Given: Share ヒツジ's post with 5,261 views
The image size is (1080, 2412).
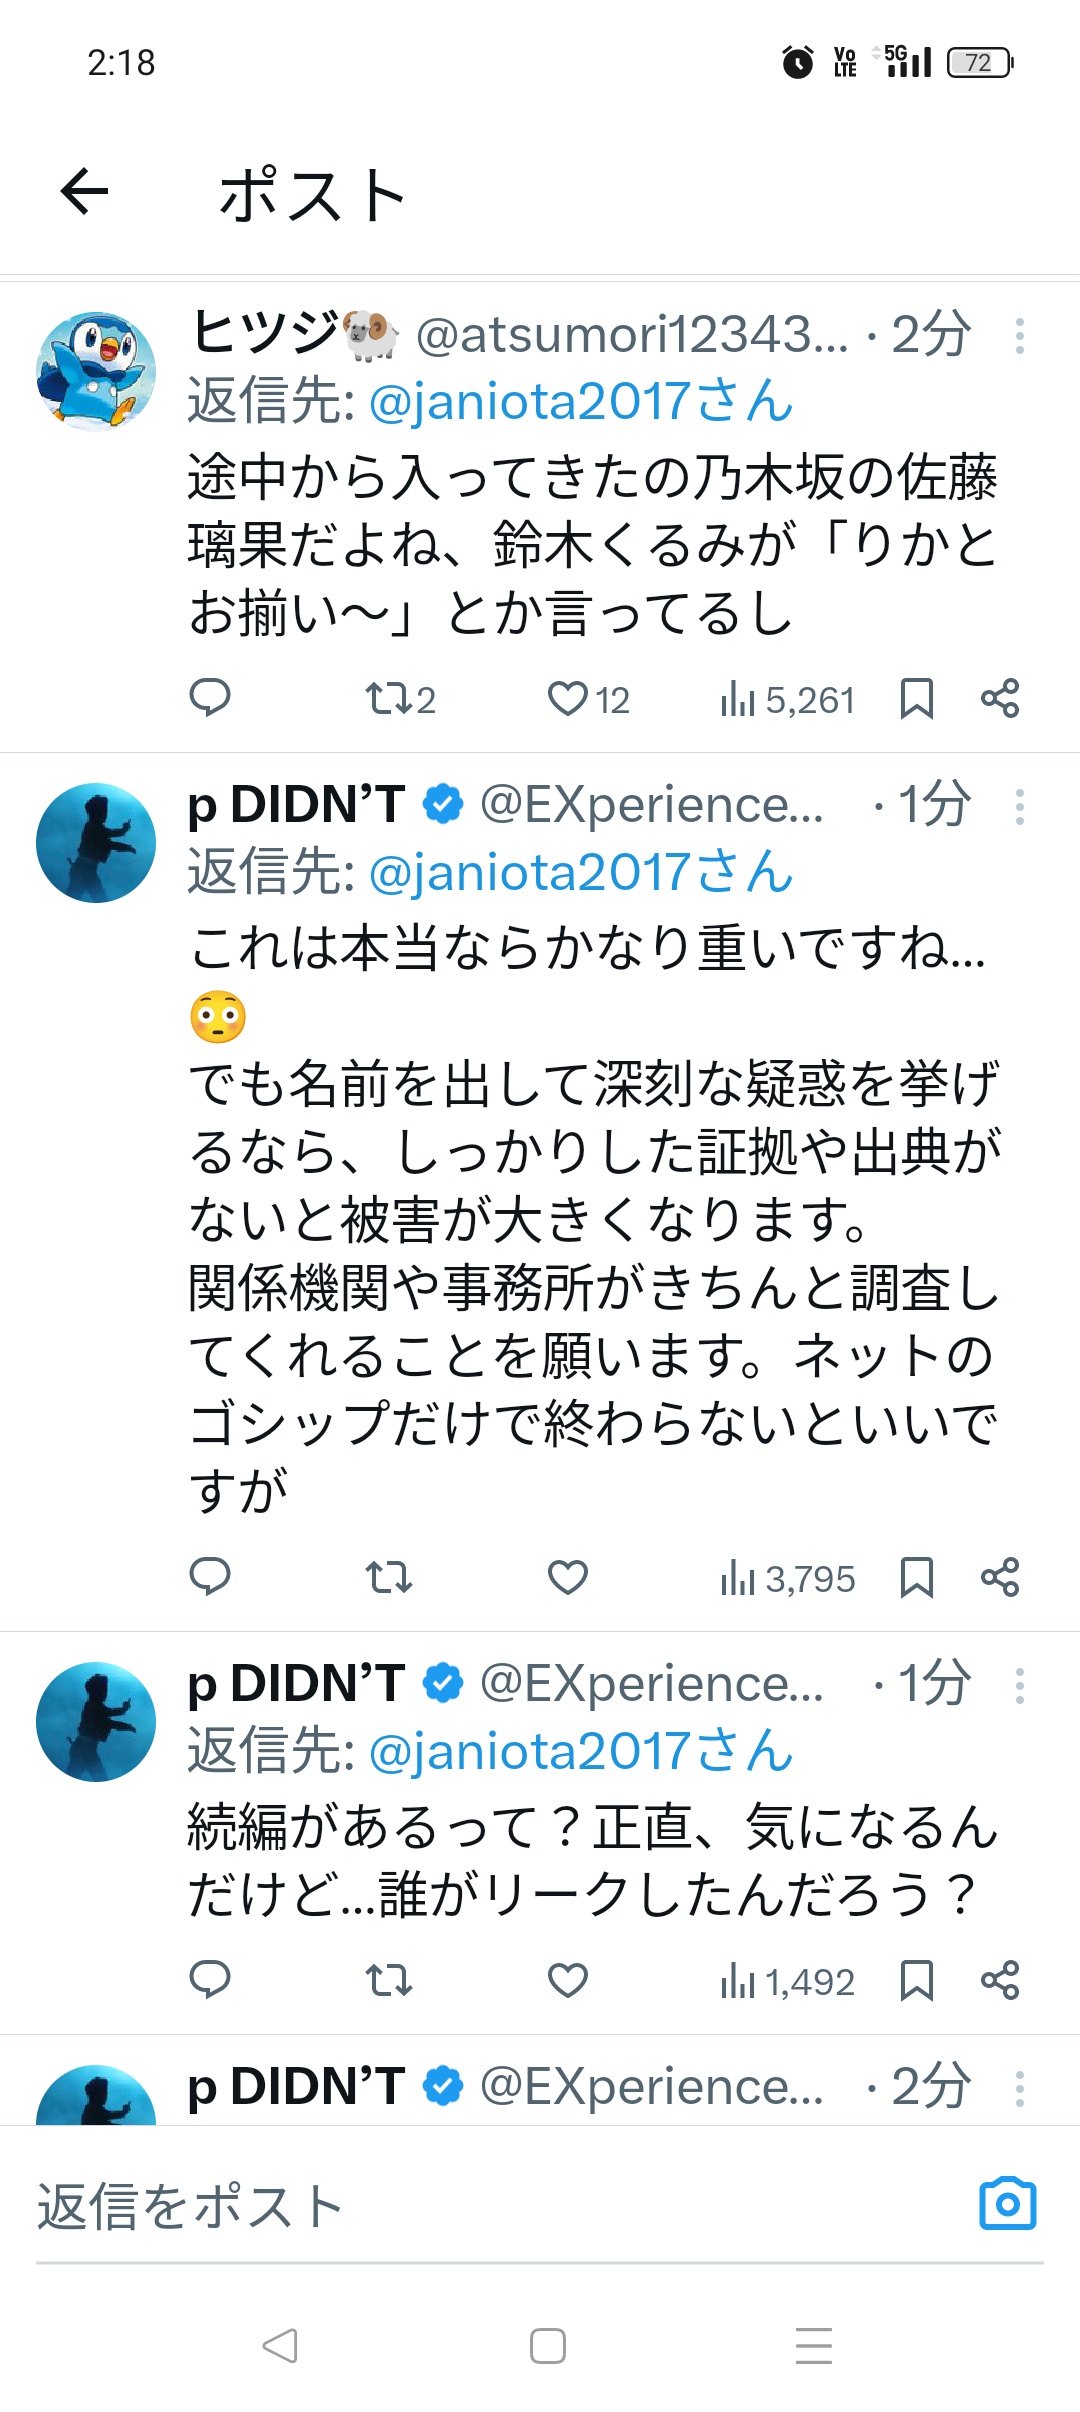Looking at the screenshot, I should tap(1000, 698).
